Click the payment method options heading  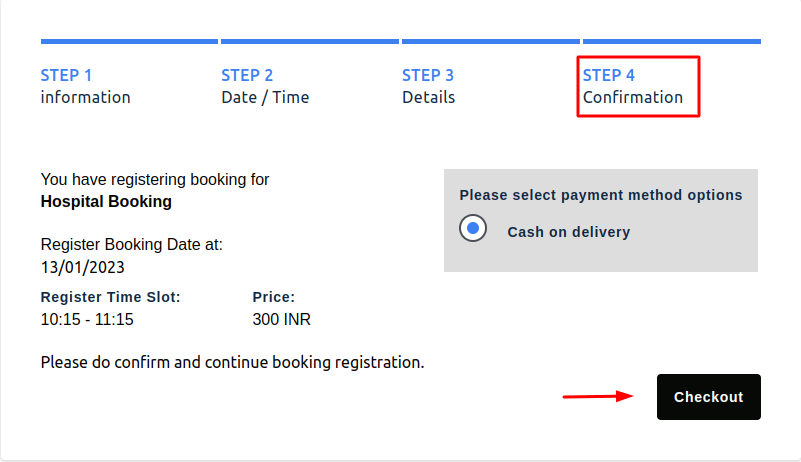pyautogui.click(x=601, y=195)
